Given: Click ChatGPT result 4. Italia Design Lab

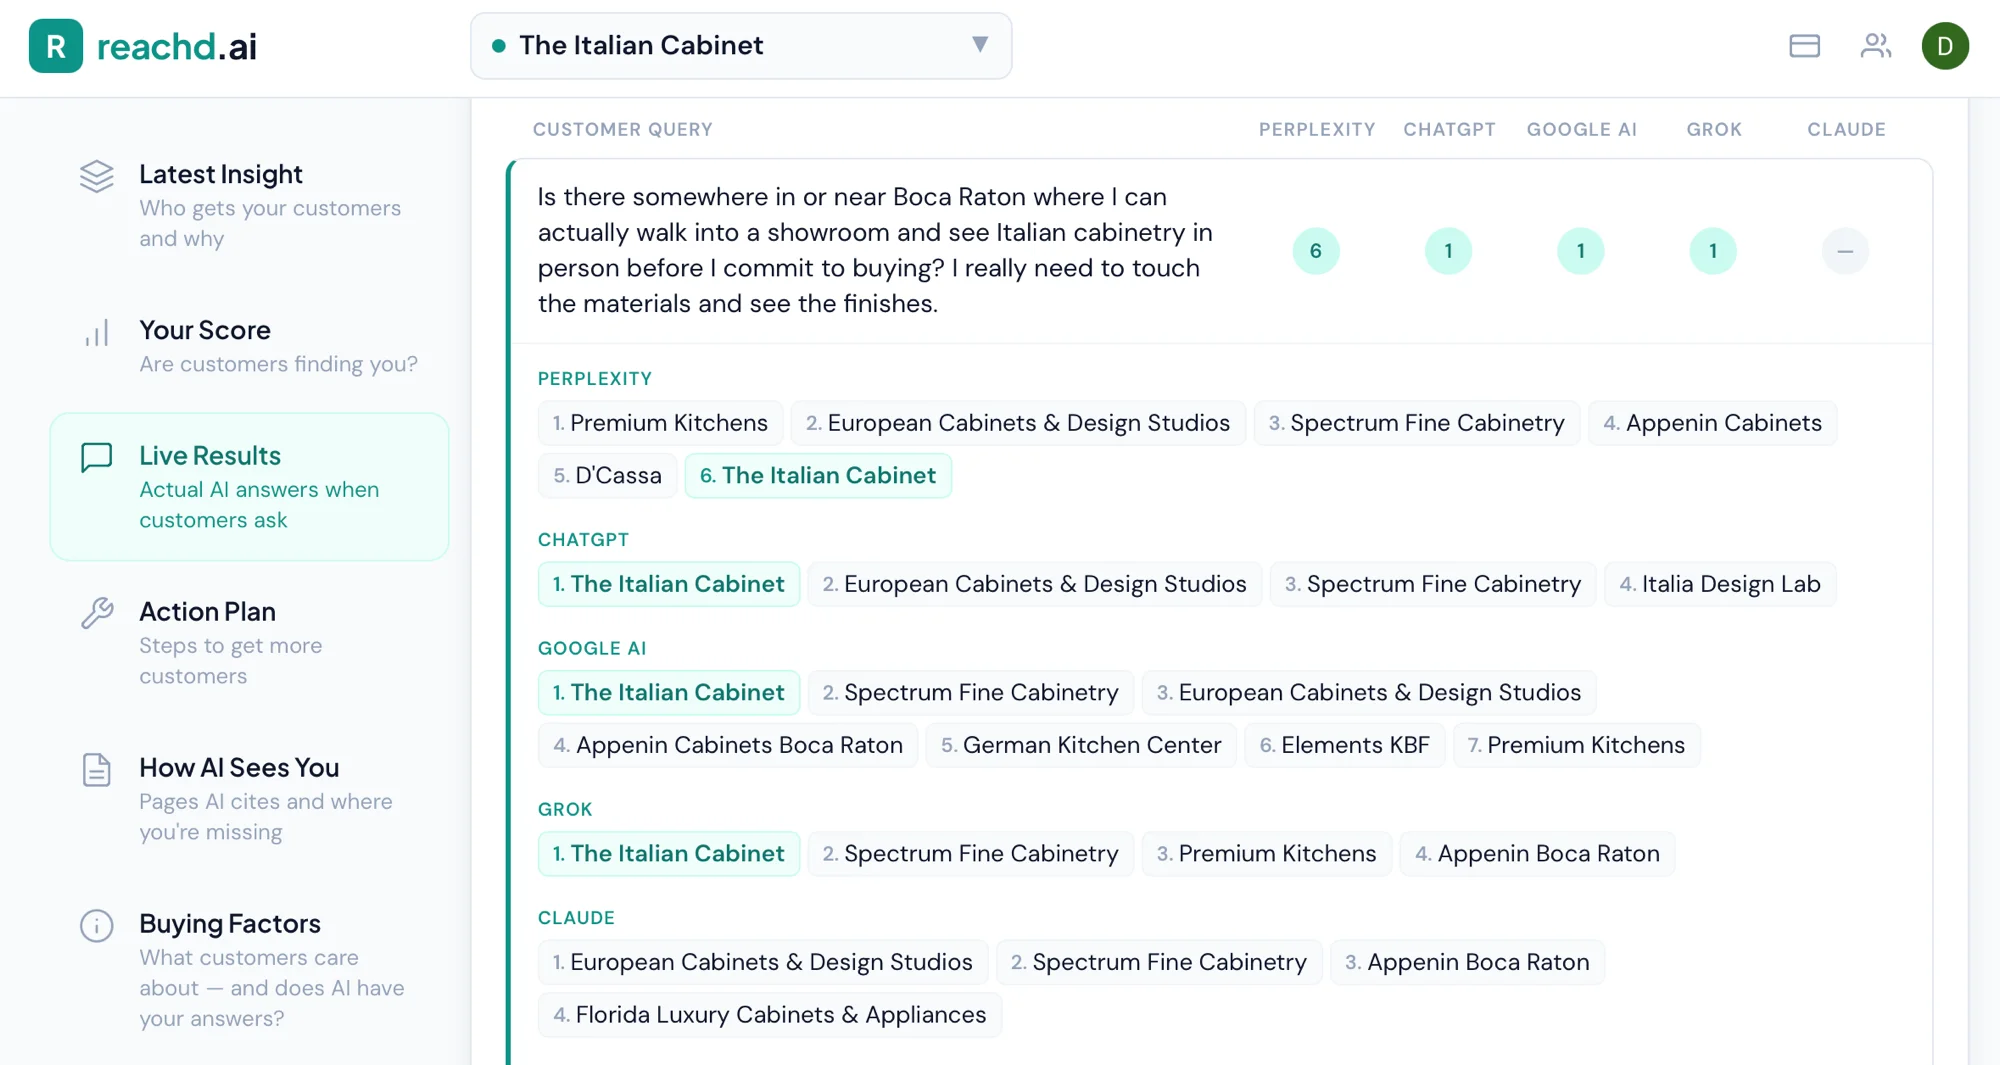Looking at the screenshot, I should (x=1720, y=584).
